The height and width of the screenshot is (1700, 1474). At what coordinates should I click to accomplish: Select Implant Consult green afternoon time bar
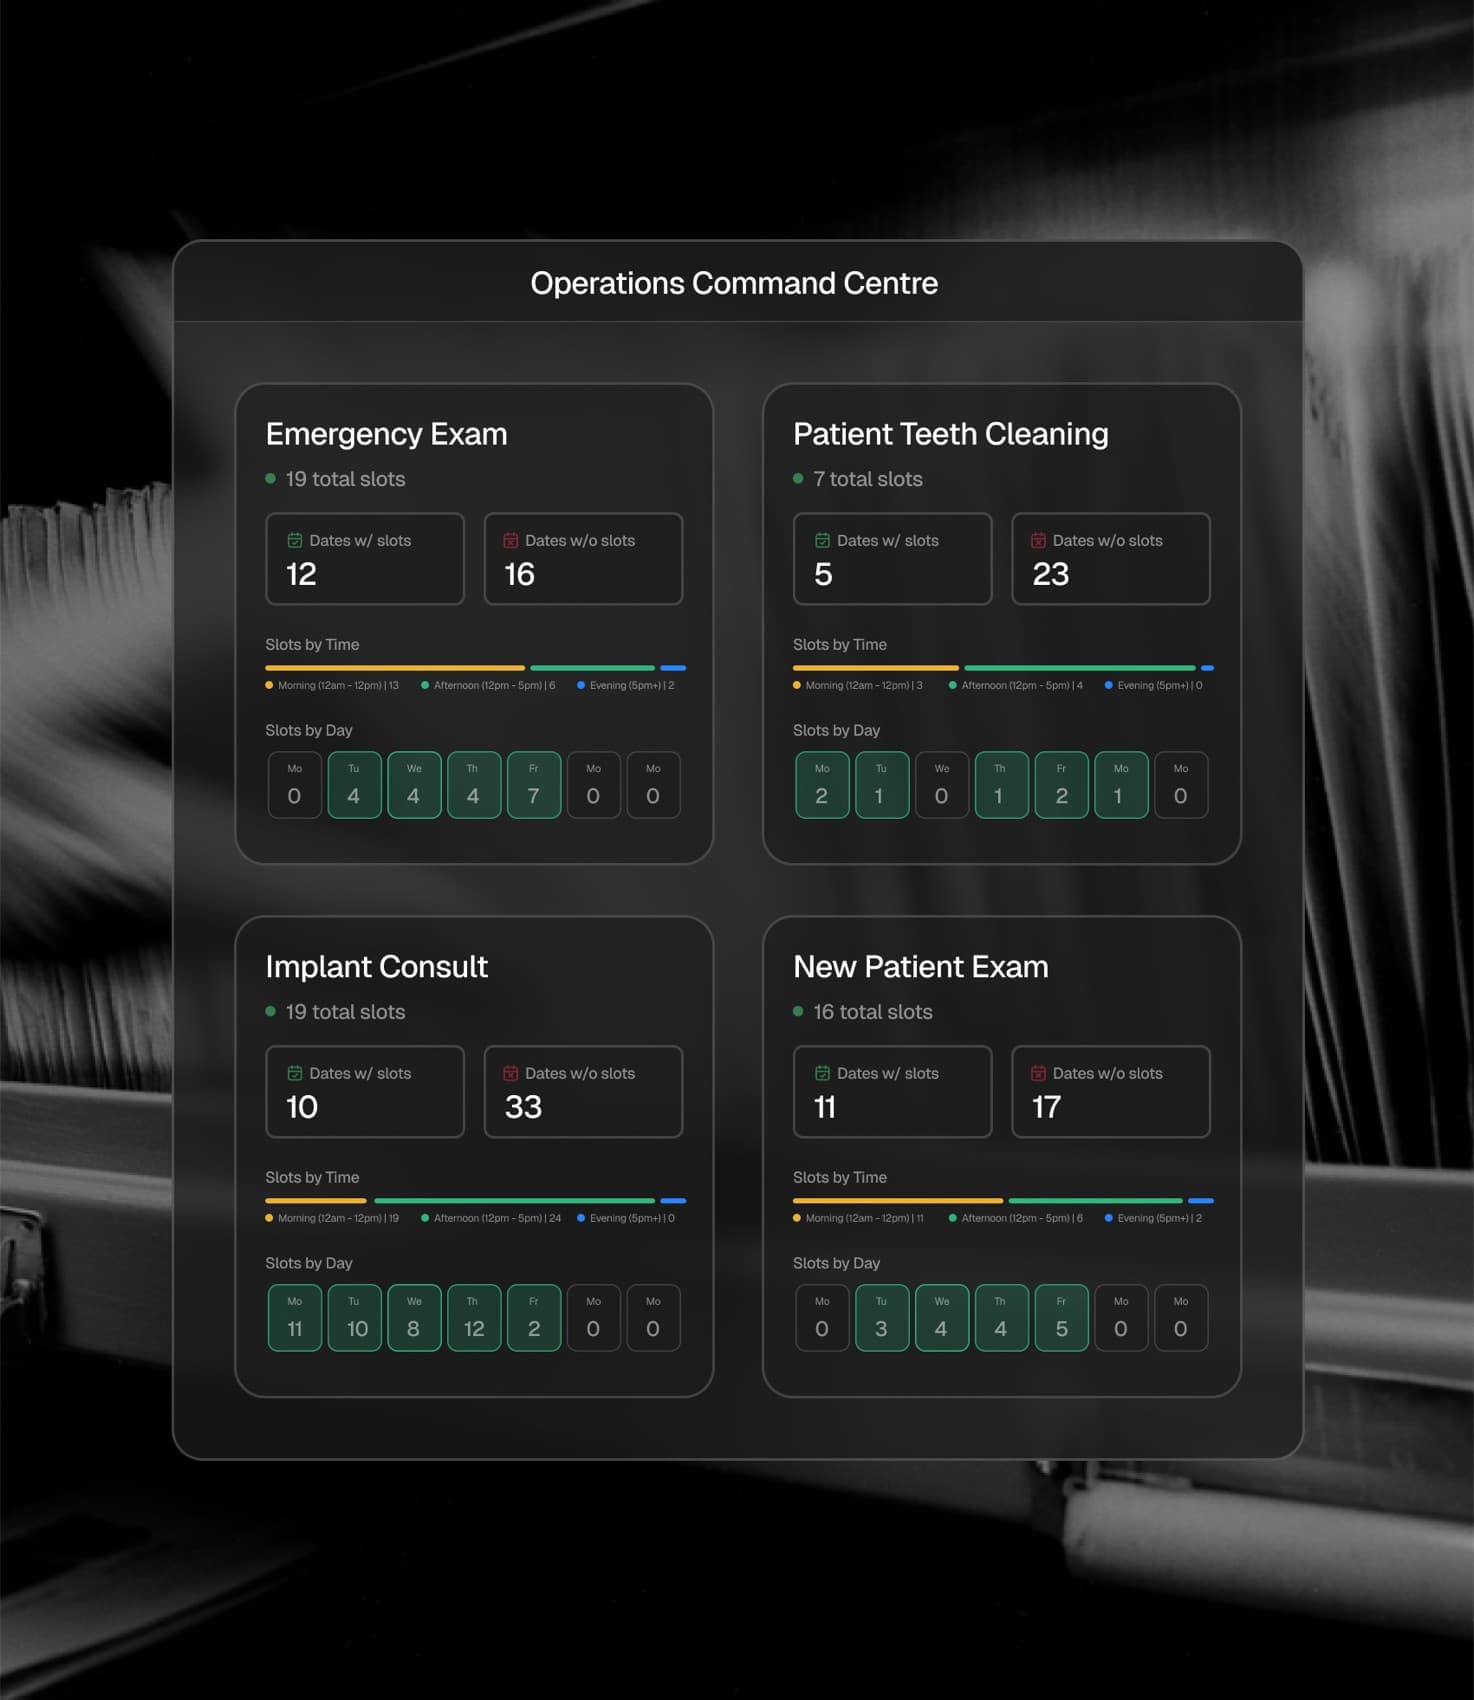[514, 1200]
